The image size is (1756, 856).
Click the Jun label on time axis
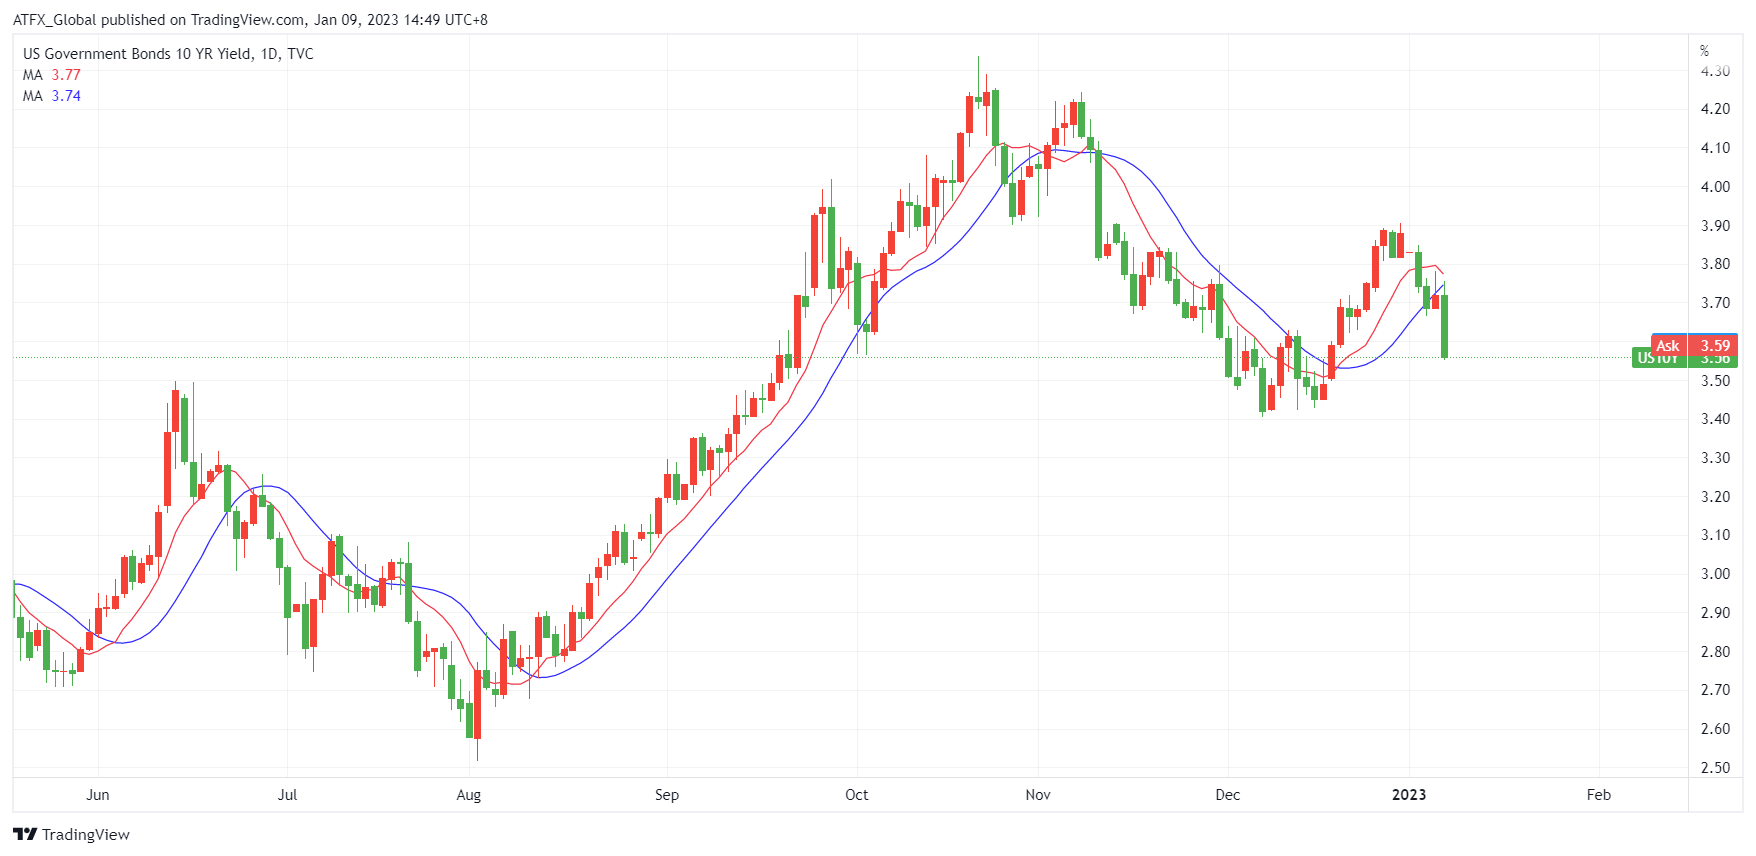[98, 795]
